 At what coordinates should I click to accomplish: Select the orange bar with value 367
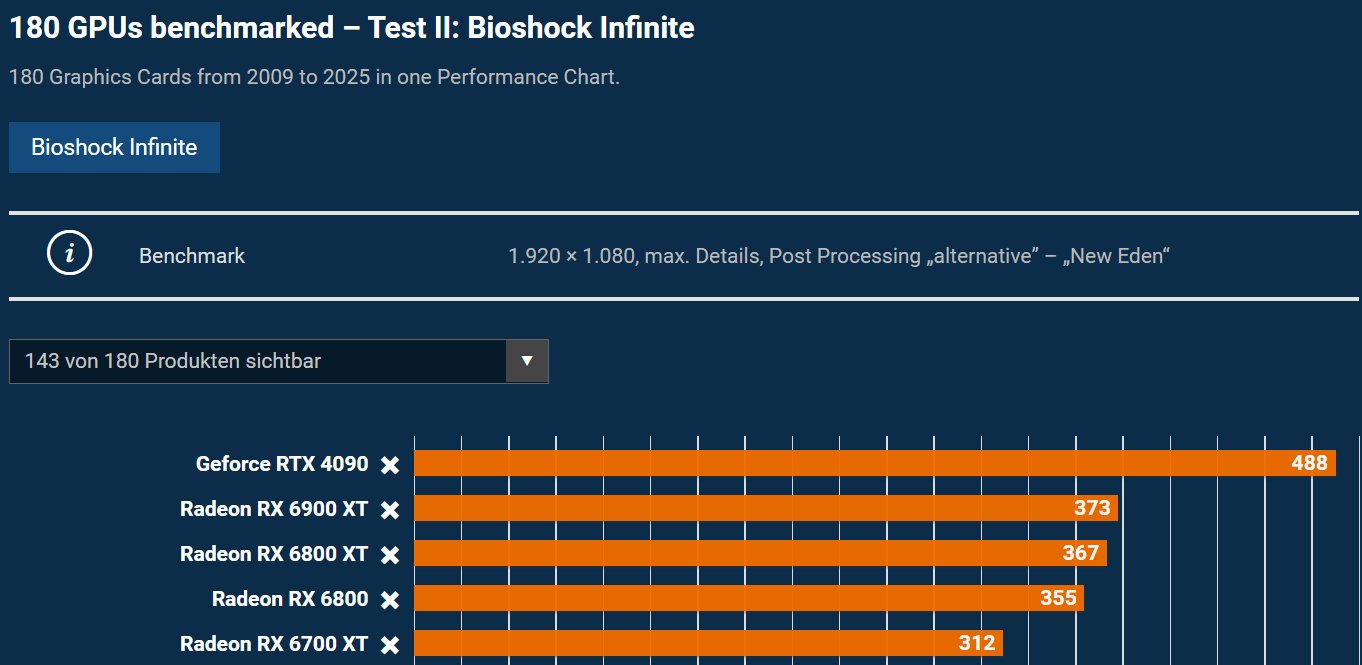pyautogui.click(x=760, y=553)
